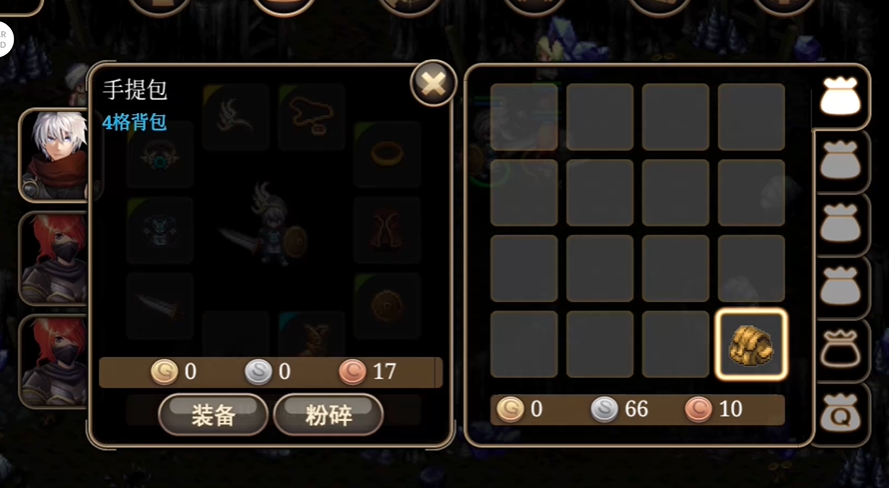Screen dimensions: 889x488
Task: Switch to the third bag tab
Action: click(x=841, y=224)
